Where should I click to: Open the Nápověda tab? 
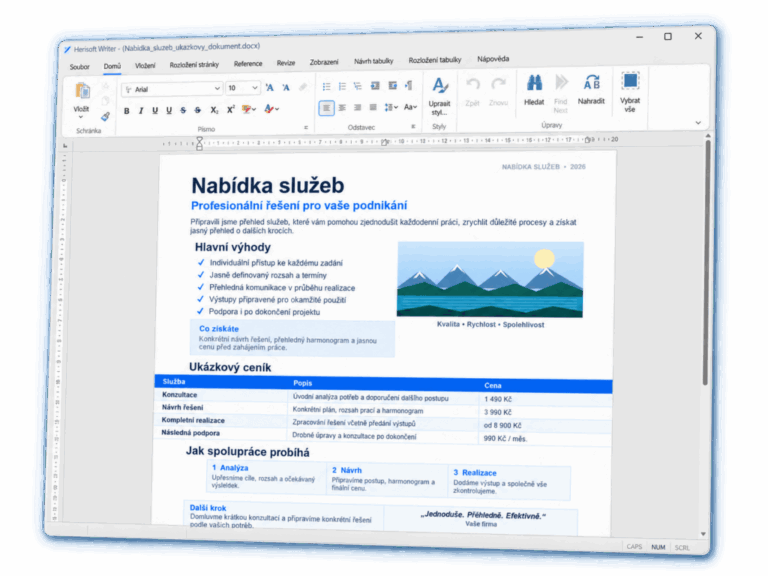493,59
